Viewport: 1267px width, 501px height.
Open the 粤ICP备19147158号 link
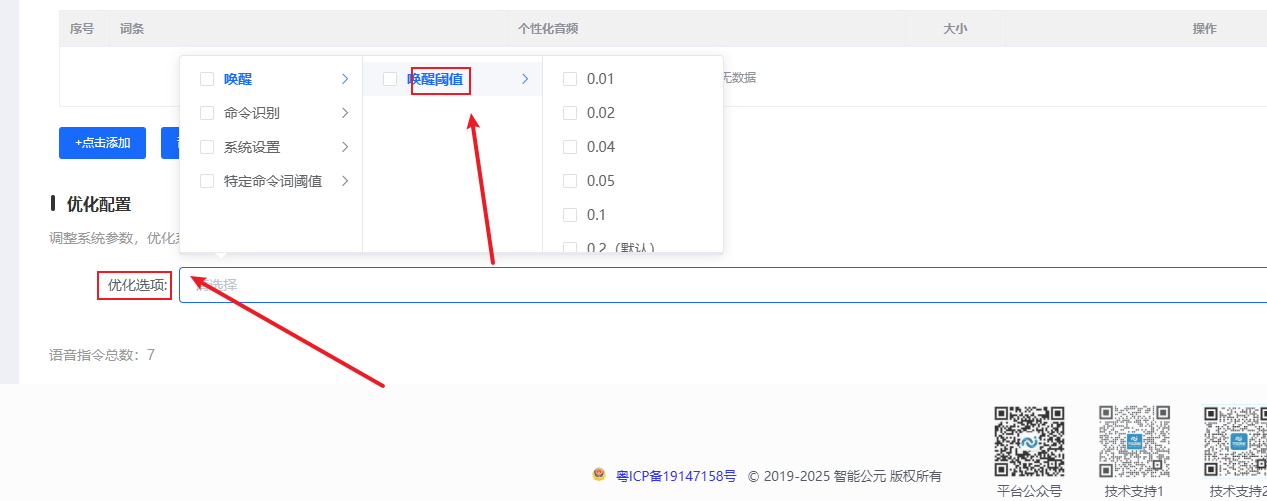coord(676,476)
